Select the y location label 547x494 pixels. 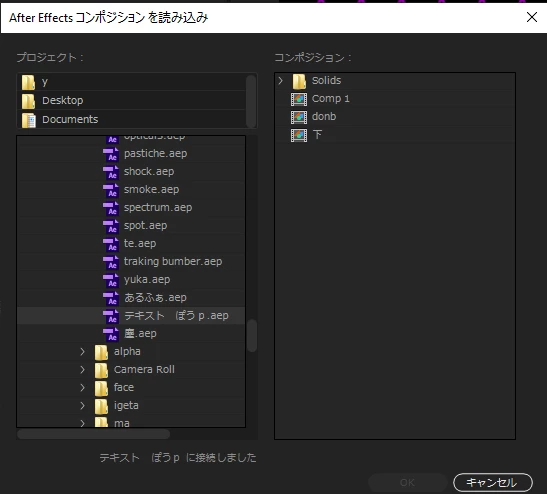tap(45, 83)
